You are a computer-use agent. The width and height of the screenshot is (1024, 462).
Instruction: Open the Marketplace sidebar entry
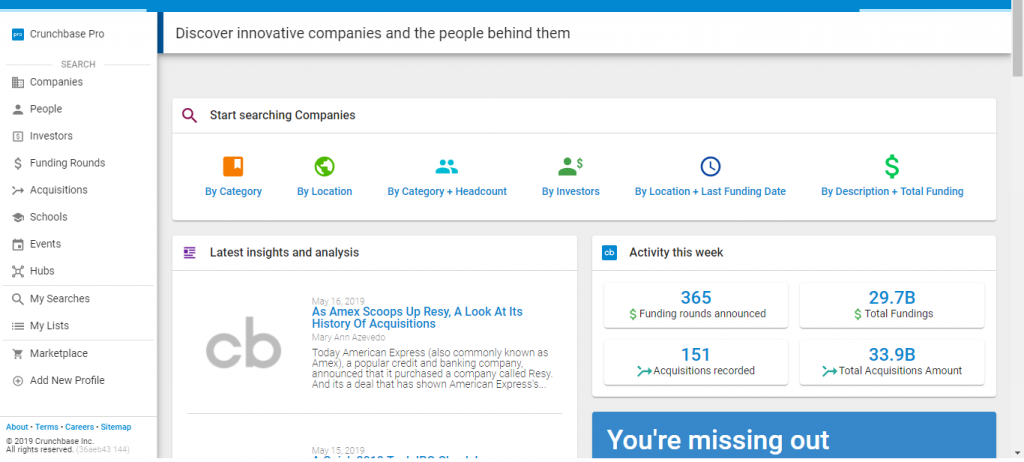pos(58,354)
